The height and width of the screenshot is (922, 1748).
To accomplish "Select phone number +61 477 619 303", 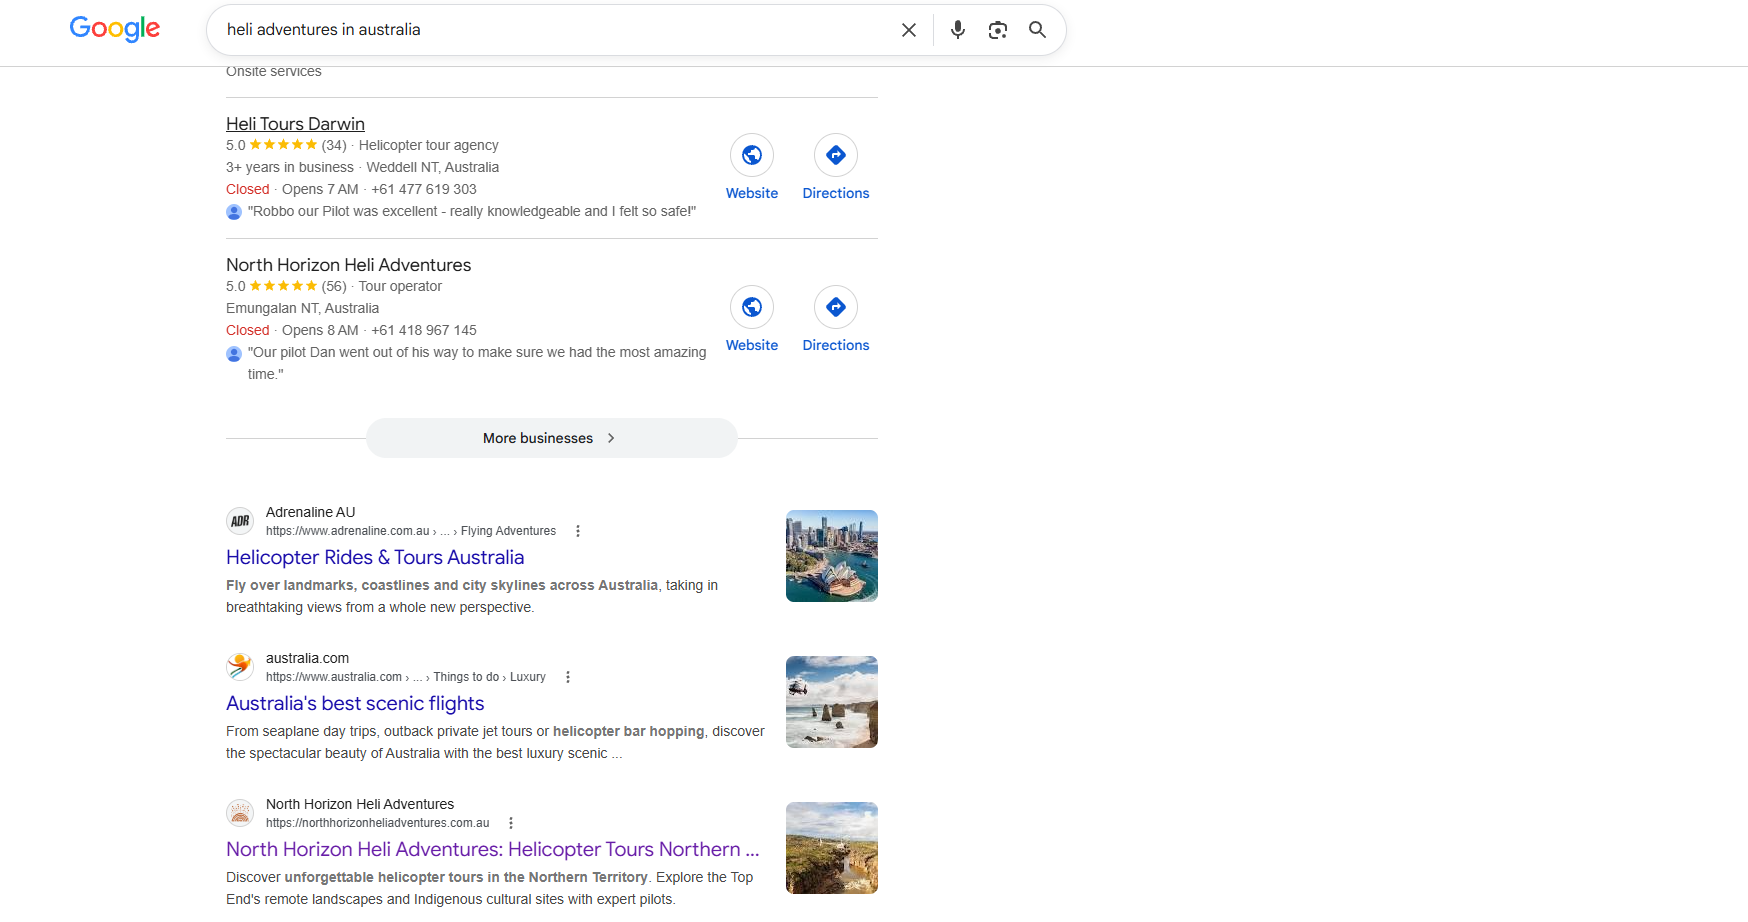I will point(424,189).
